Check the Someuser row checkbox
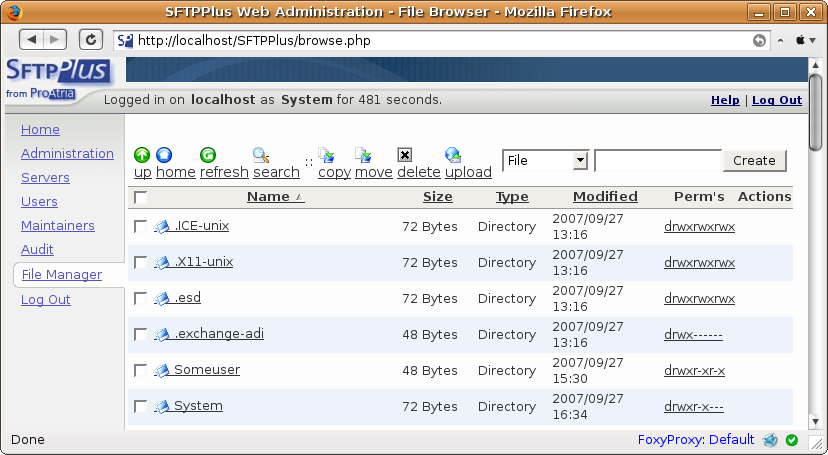This screenshot has width=828, height=455. [x=140, y=371]
